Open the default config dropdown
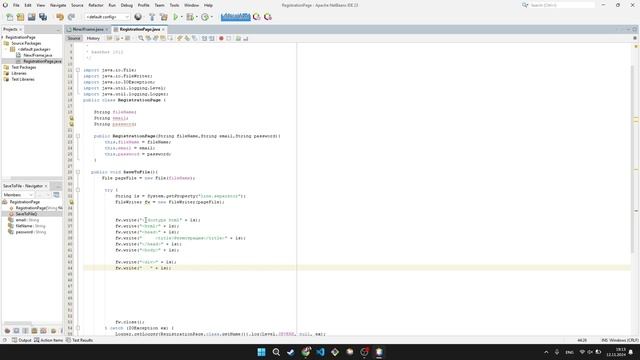 (x=107, y=17)
